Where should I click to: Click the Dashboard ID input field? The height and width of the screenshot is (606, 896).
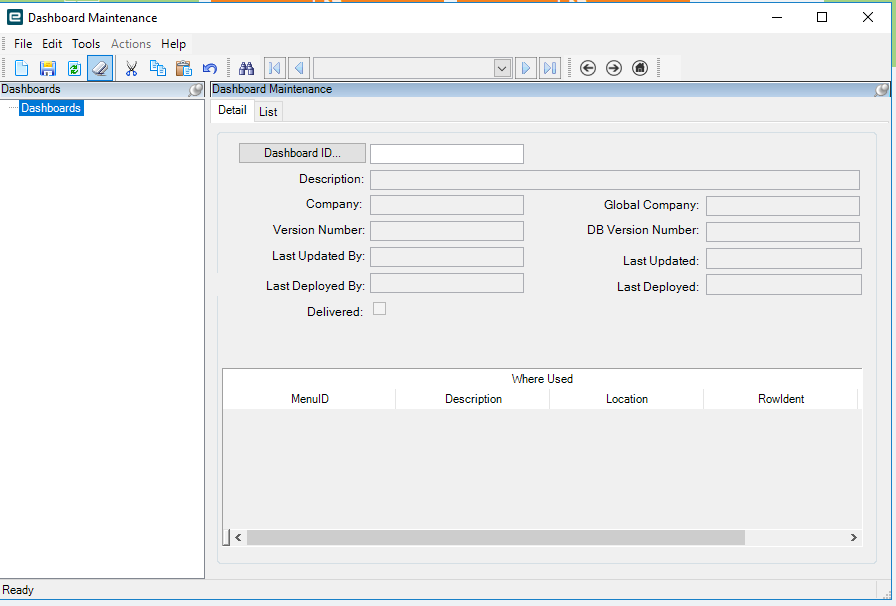coord(447,154)
